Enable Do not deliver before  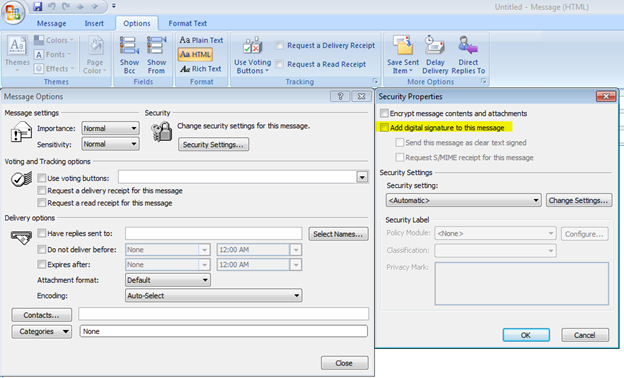point(41,249)
